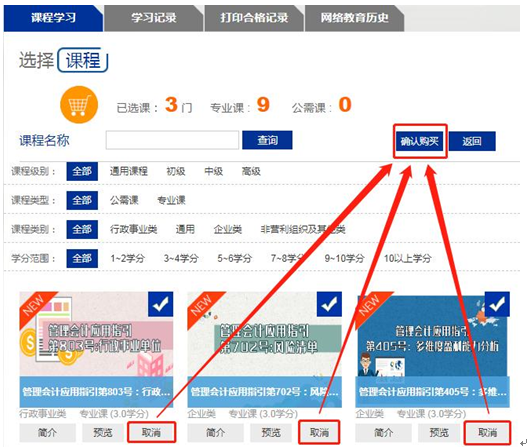Uncheck the checkmark on the 405号 course card
This screenshot has width=528, height=447.
(497, 304)
